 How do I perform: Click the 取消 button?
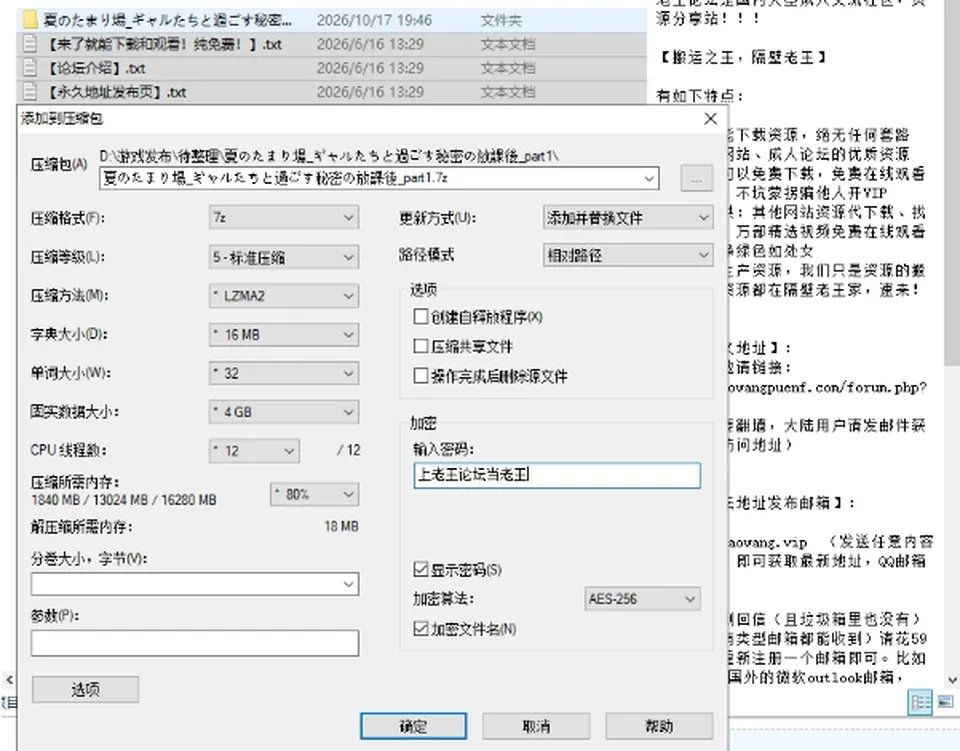536,726
